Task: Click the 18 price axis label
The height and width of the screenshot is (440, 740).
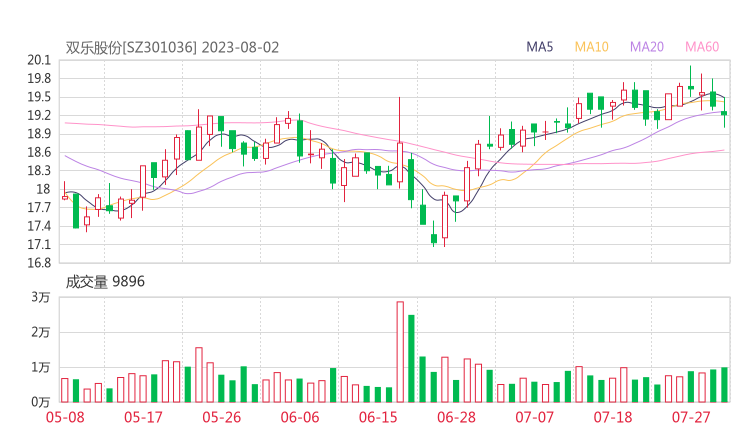Action: tap(43, 189)
